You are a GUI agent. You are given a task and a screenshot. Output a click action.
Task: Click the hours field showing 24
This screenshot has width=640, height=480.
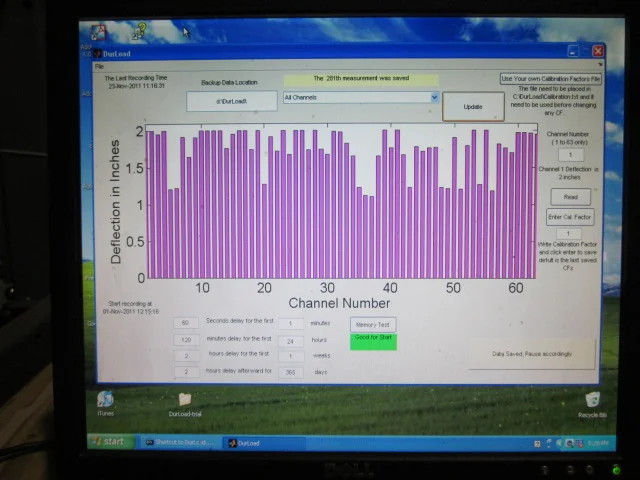291,341
